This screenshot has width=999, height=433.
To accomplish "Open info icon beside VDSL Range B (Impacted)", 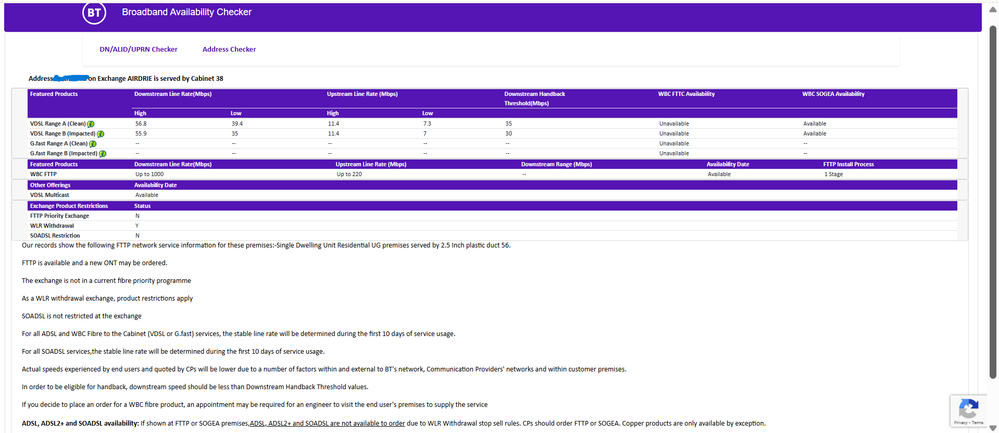I will (x=101, y=134).
